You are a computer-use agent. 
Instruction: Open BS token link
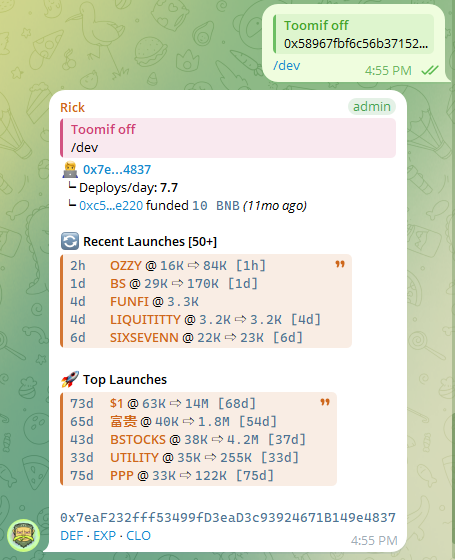pyautogui.click(x=118, y=284)
